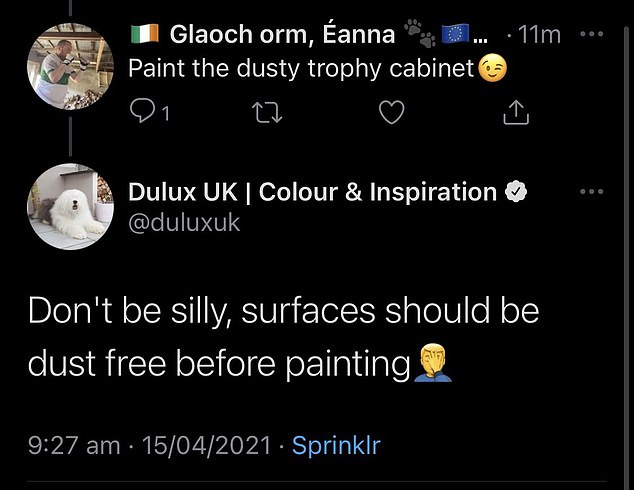Click the Irish flag emoji before Glaoch orm
Screen dimensions: 634x490
tap(145, 34)
